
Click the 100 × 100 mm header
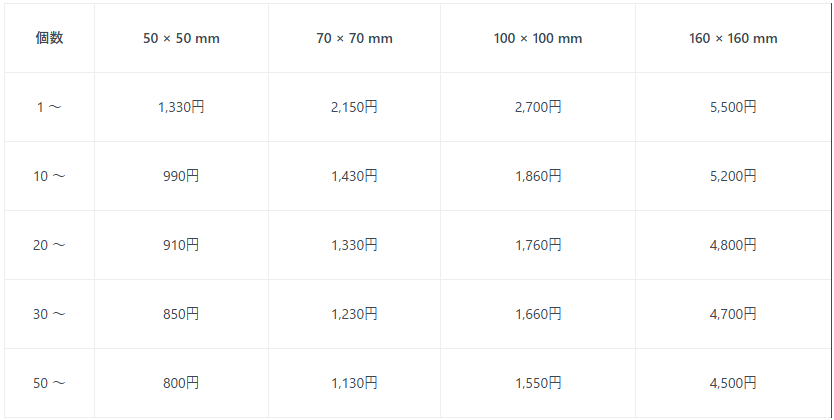pyautogui.click(x=538, y=38)
